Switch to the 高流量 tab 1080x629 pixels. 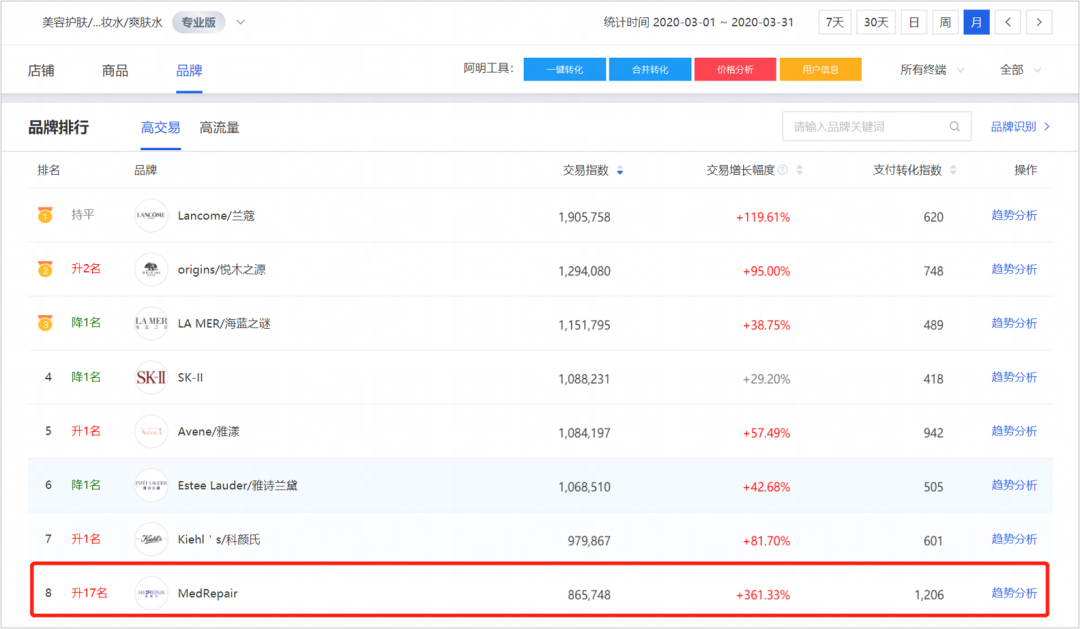tap(219, 127)
